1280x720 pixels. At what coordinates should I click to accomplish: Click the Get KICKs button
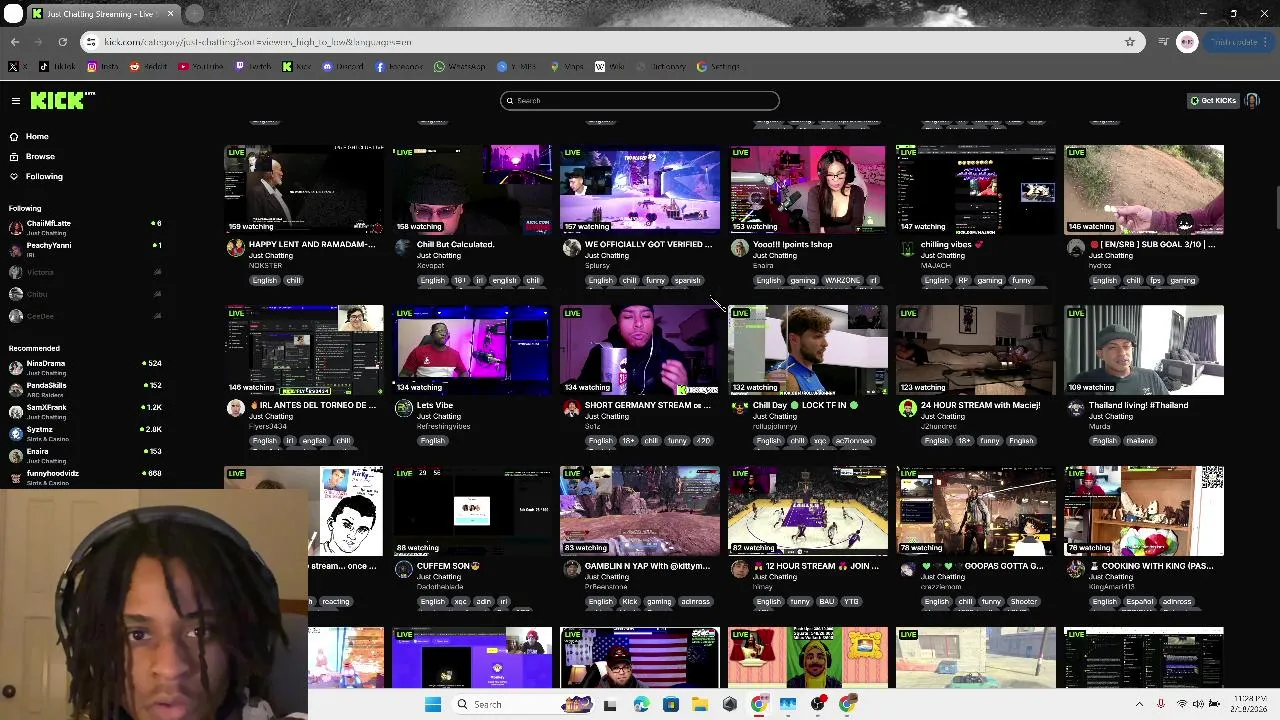pos(1212,100)
